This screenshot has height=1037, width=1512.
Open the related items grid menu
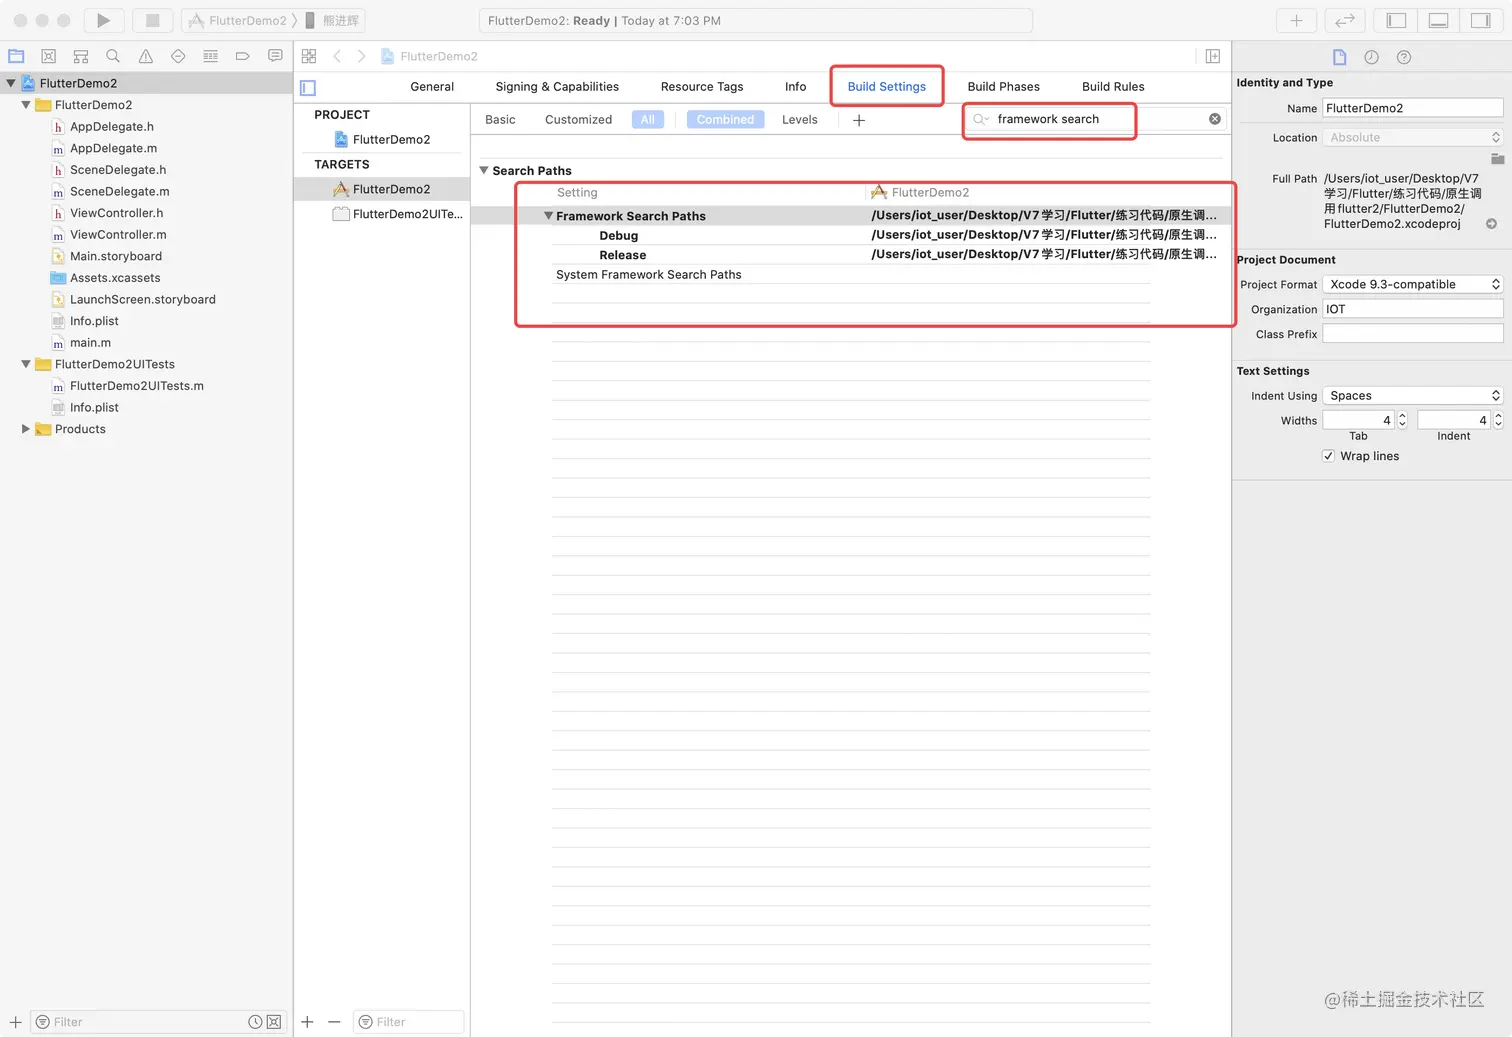pos(309,56)
